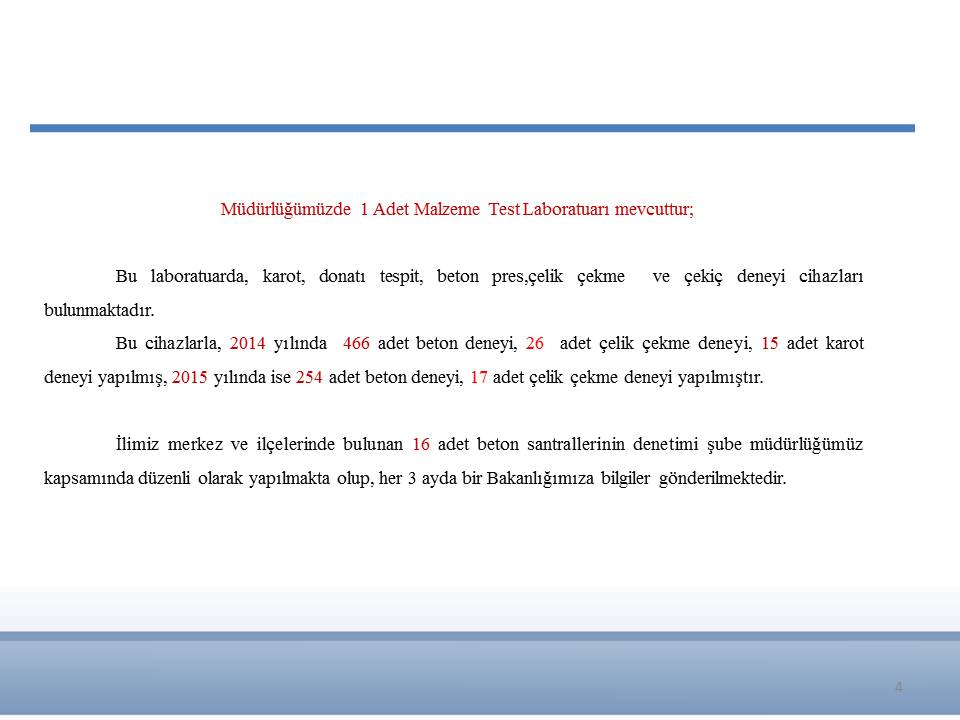The height and width of the screenshot is (720, 960).
Task: Click the red number '254'
Action: click(x=309, y=377)
